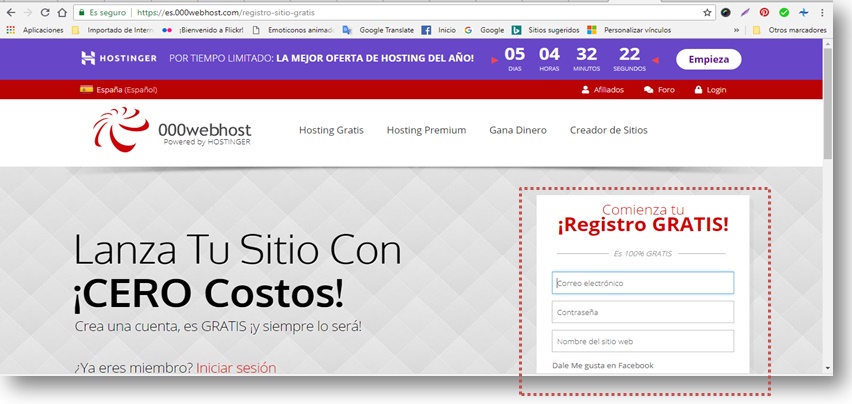Click the countdown DIAS value 05
The width and height of the screenshot is (852, 404).
pos(515,54)
